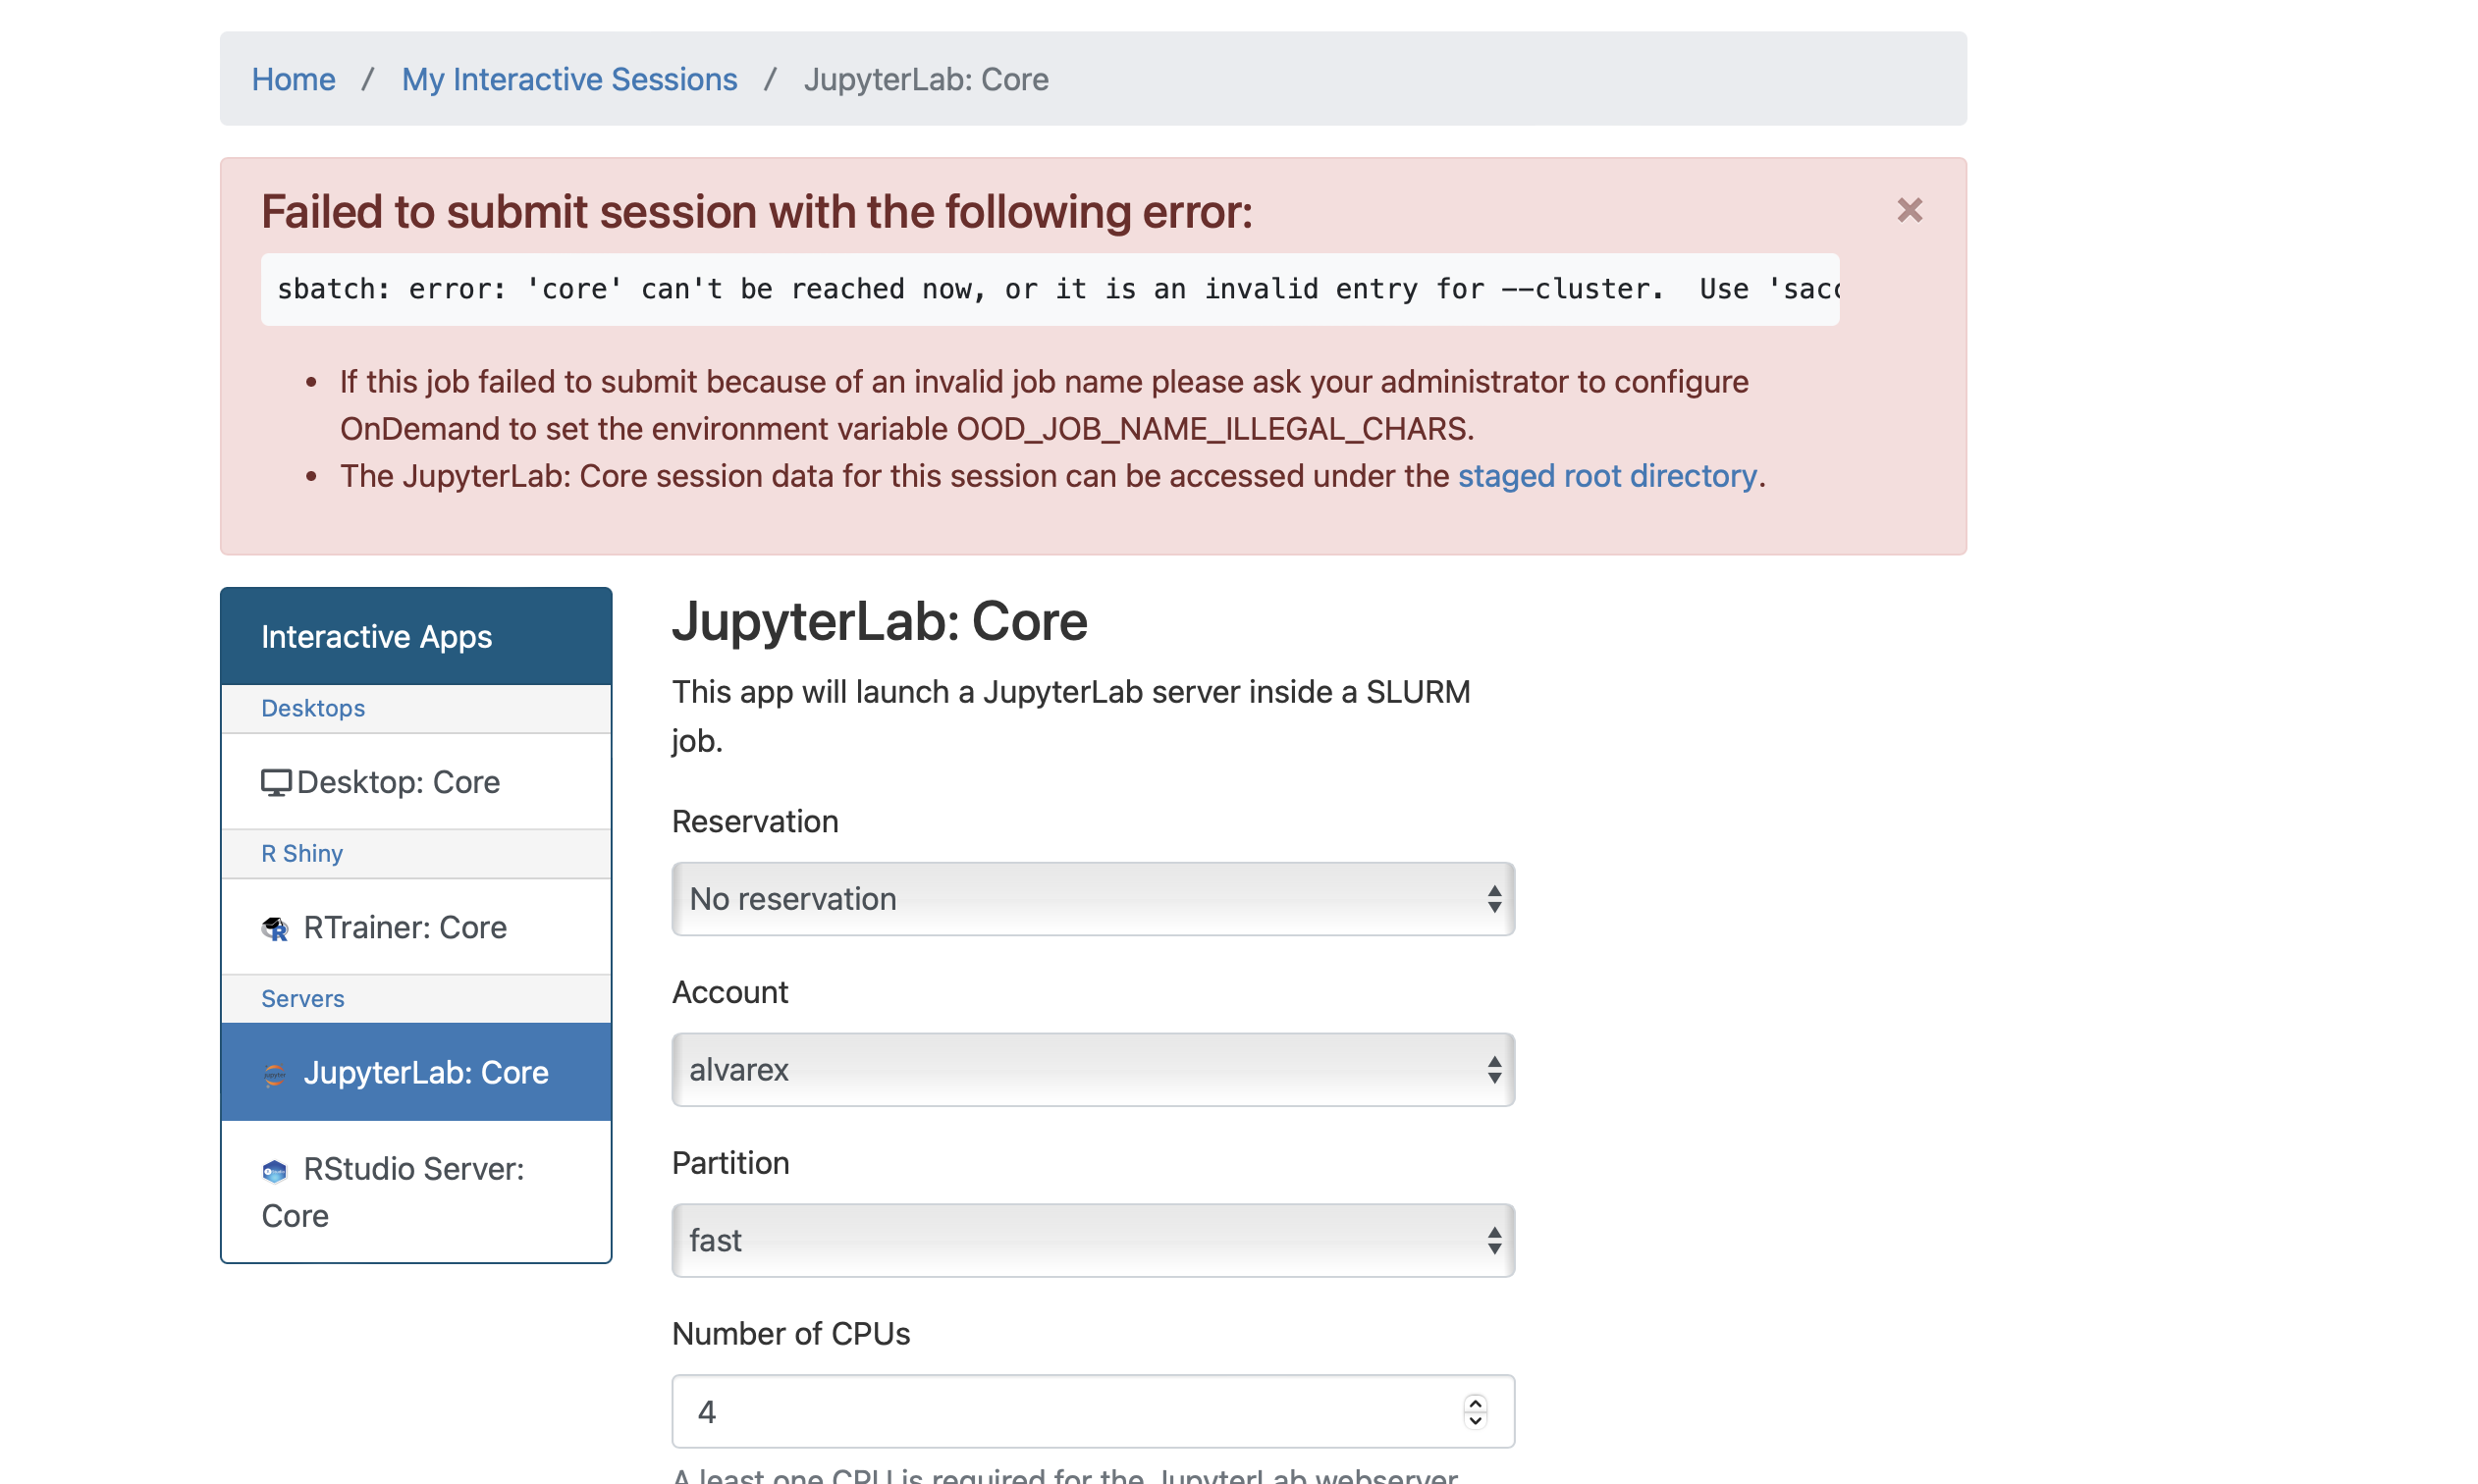The image size is (2478, 1484).
Task: Click the sbatch error message text
Action: tap(1050, 289)
